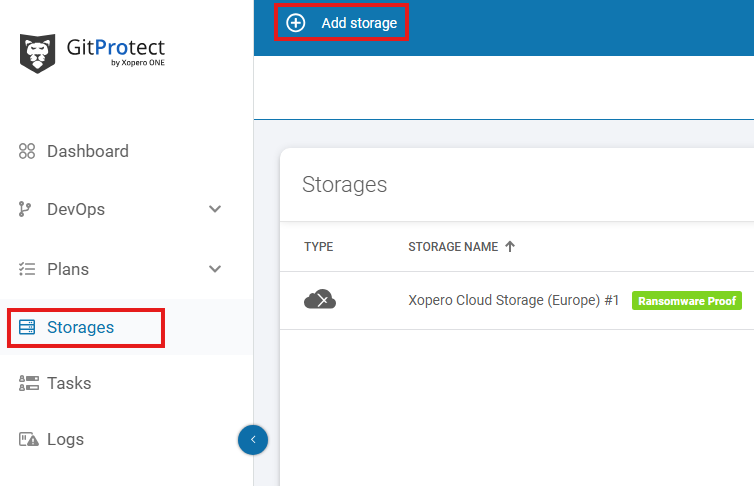The image size is (754, 486).
Task: Click the Logs icon in sidebar
Action: (x=27, y=439)
